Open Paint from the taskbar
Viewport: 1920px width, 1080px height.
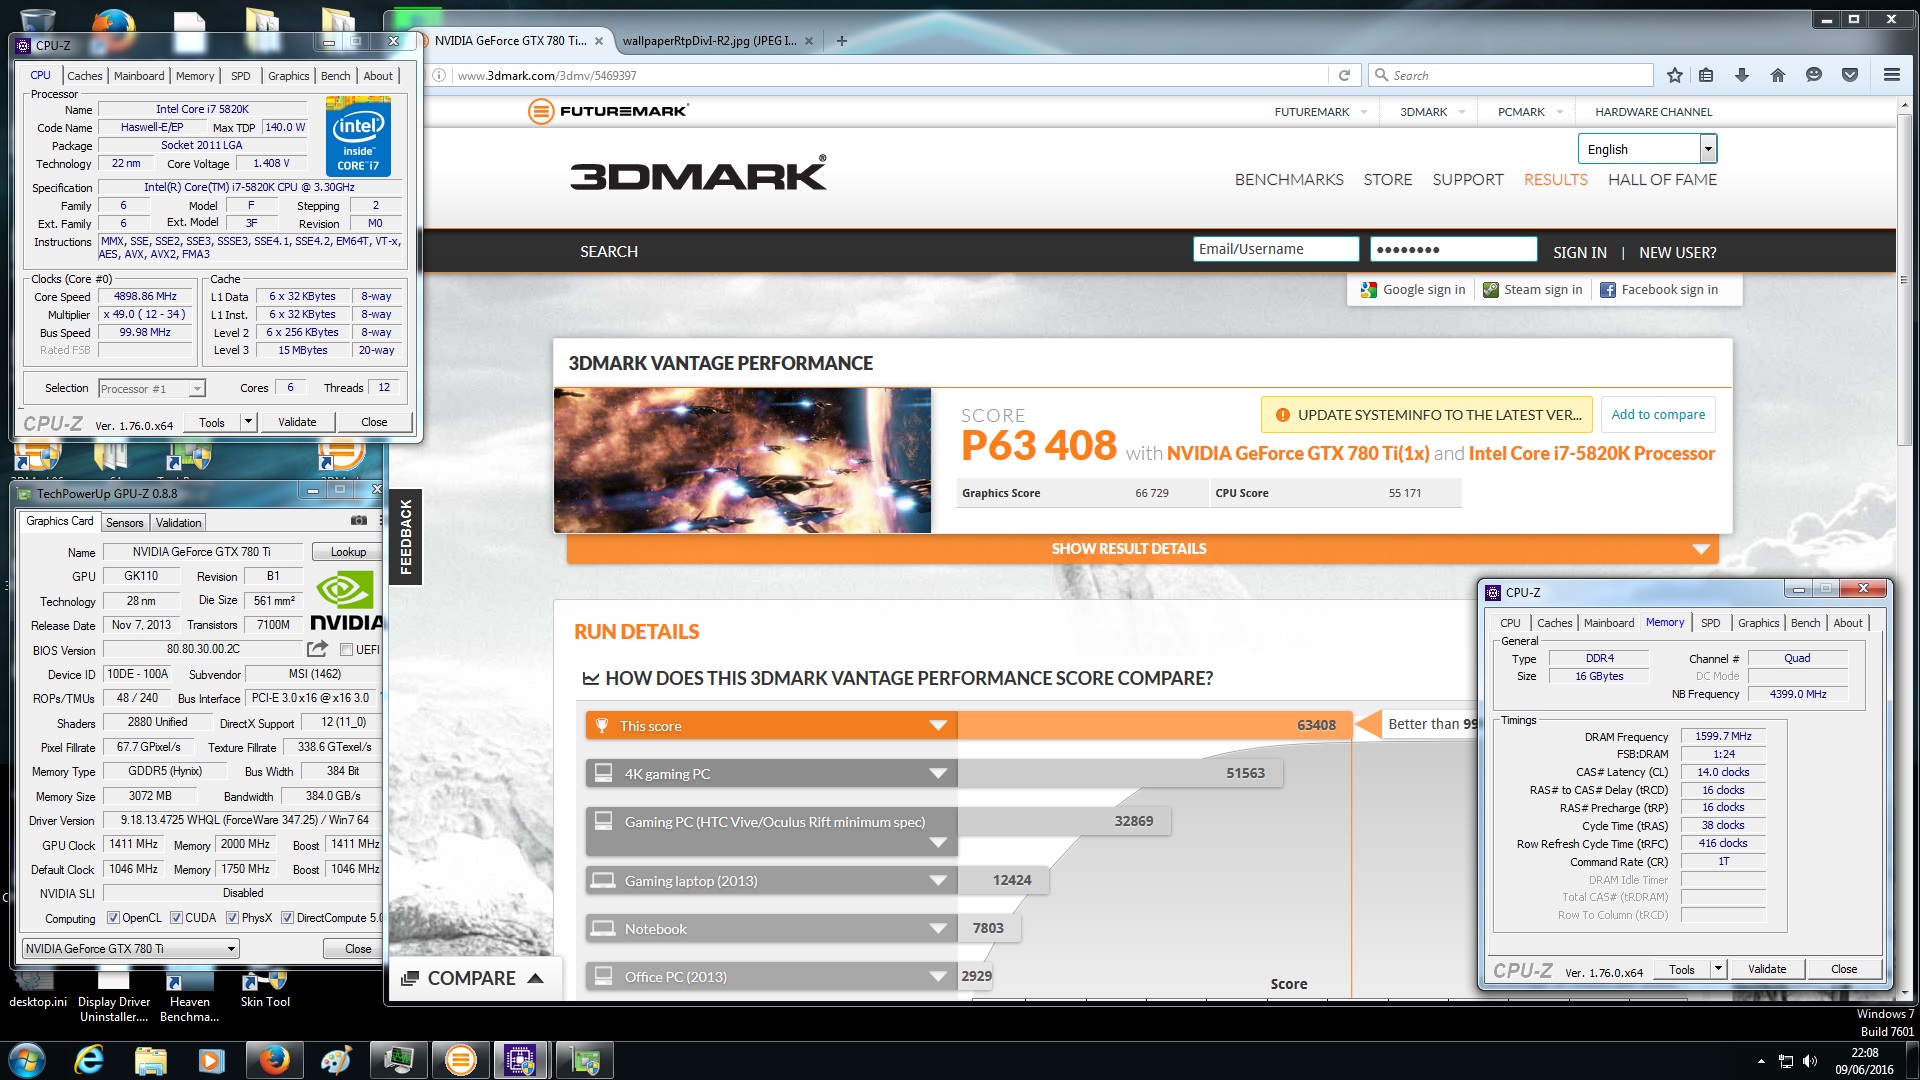(335, 1060)
